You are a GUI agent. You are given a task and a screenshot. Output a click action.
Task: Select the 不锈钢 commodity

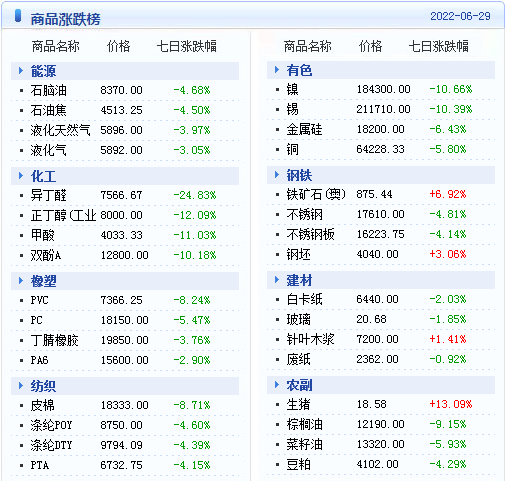(x=305, y=214)
